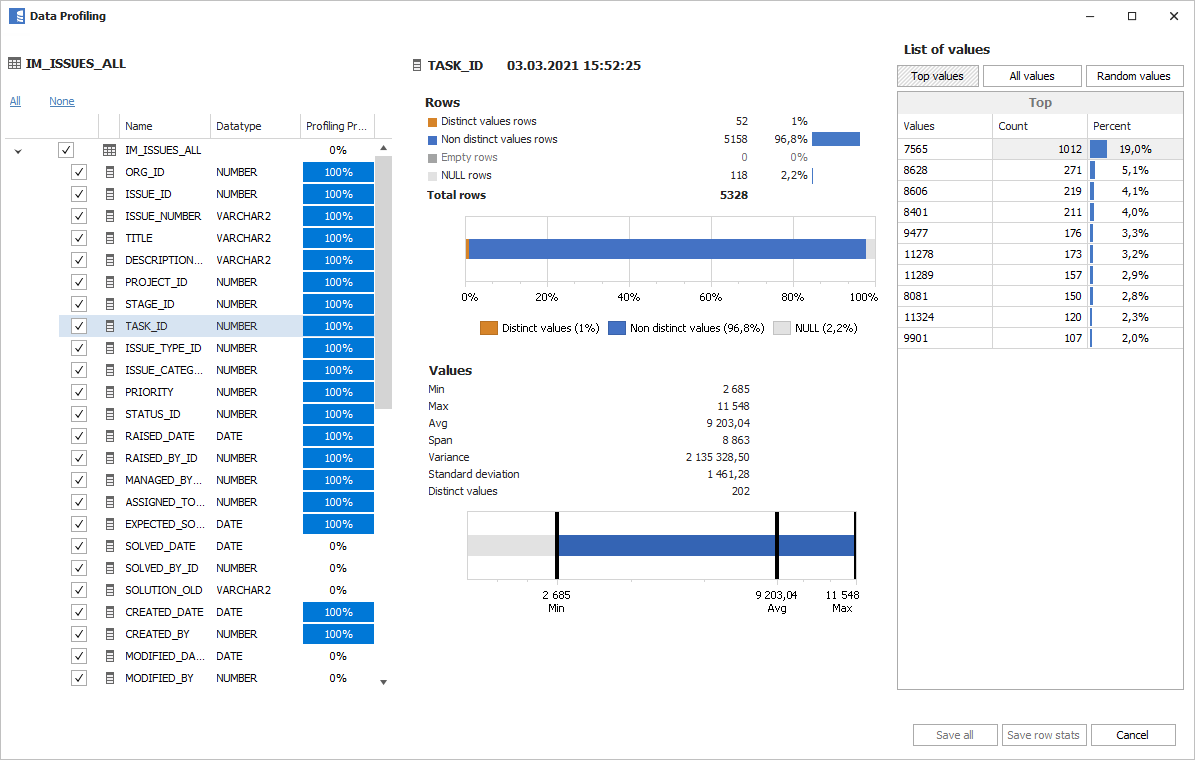Toggle the STAGE_ID column checkbox
Image resolution: width=1195 pixels, height=760 pixels.
[79, 304]
